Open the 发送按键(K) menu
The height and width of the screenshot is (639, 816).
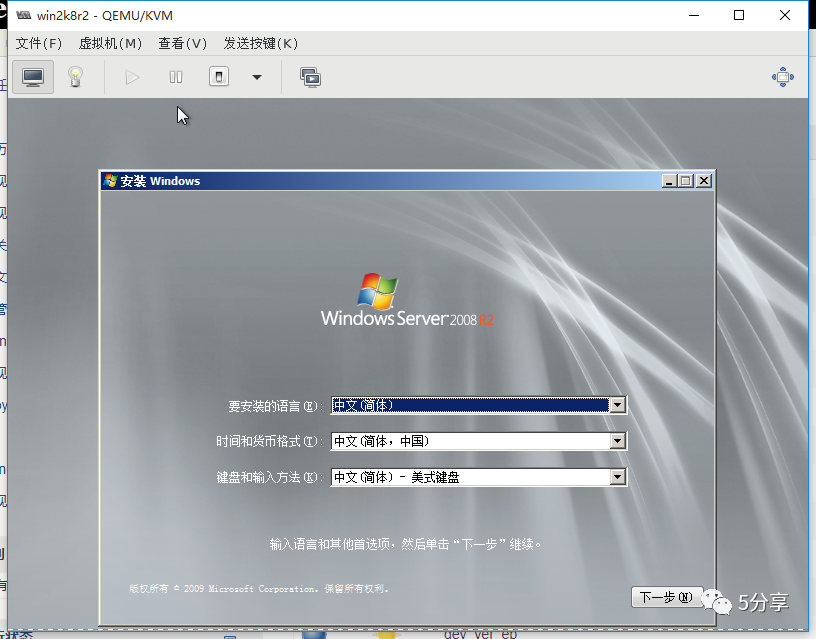click(261, 43)
